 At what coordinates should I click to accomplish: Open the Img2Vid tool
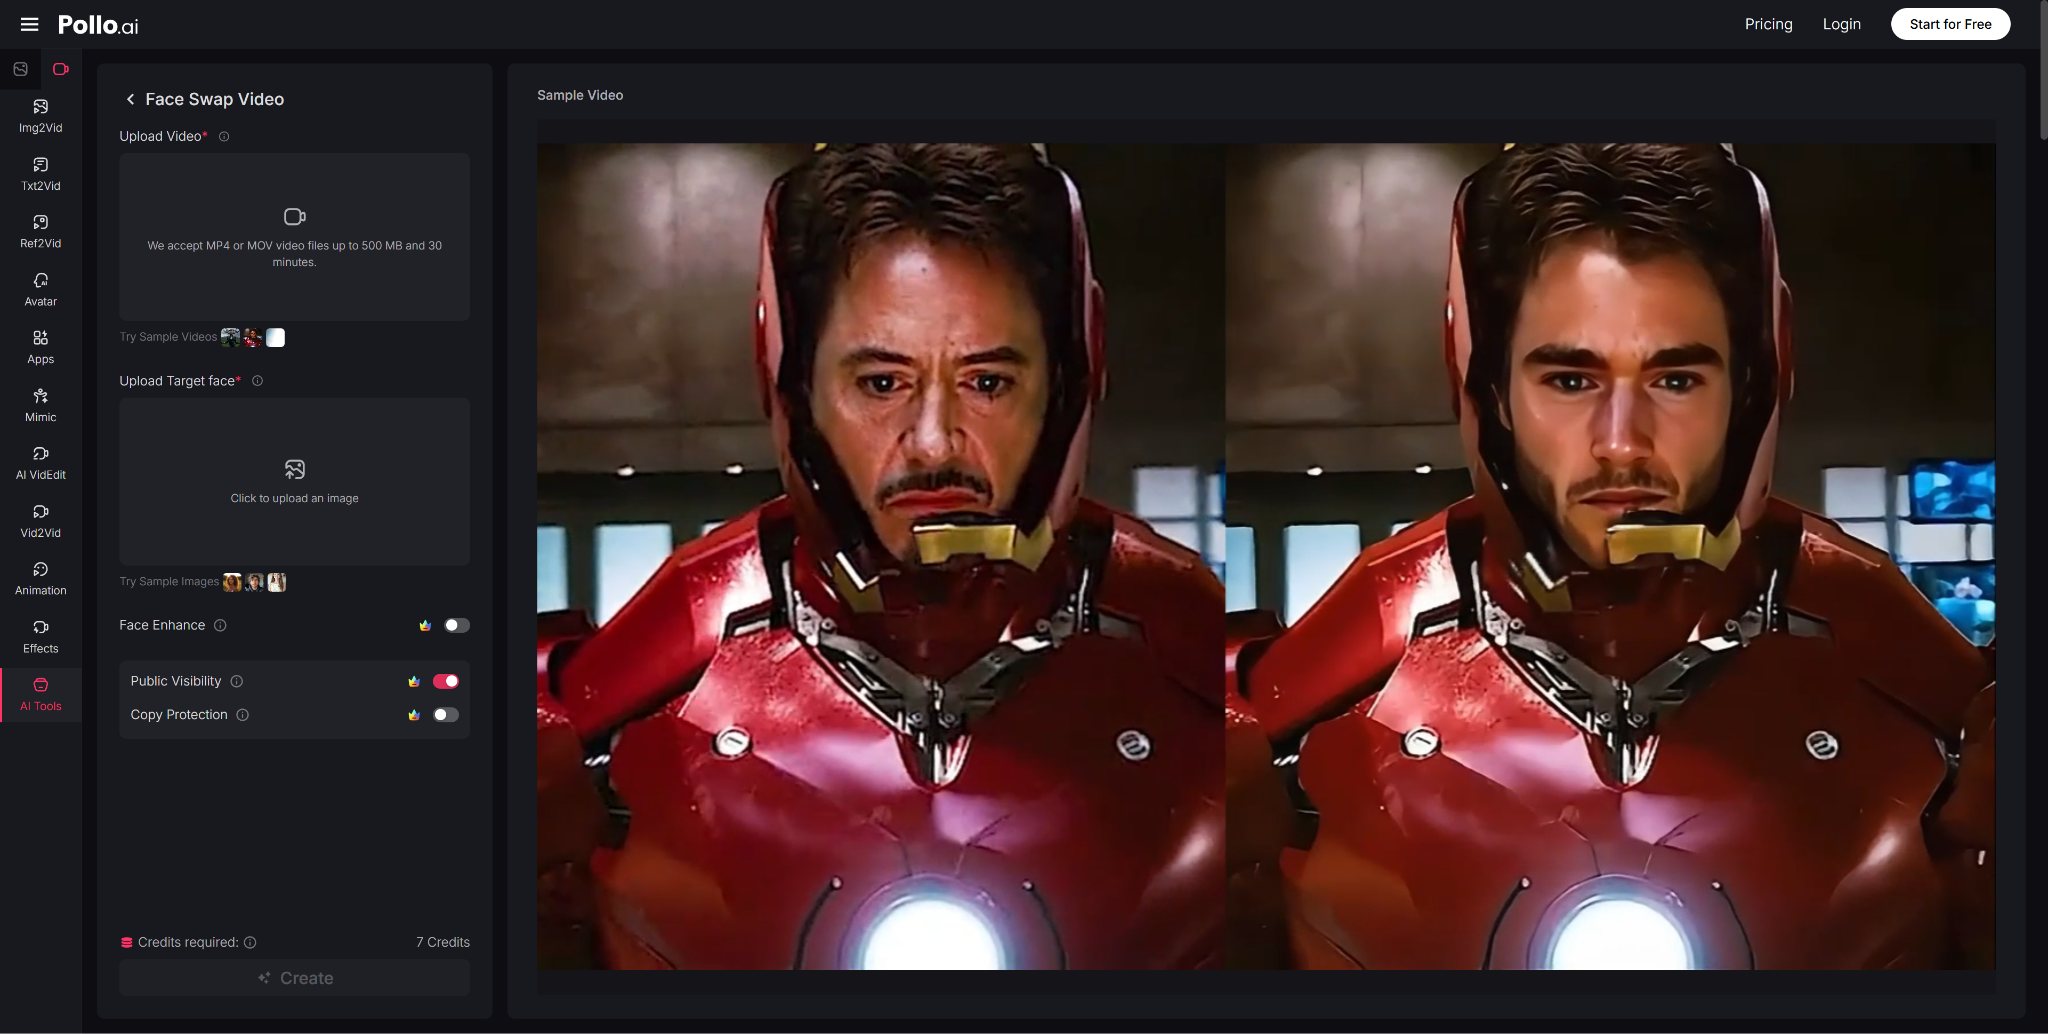[x=41, y=116]
